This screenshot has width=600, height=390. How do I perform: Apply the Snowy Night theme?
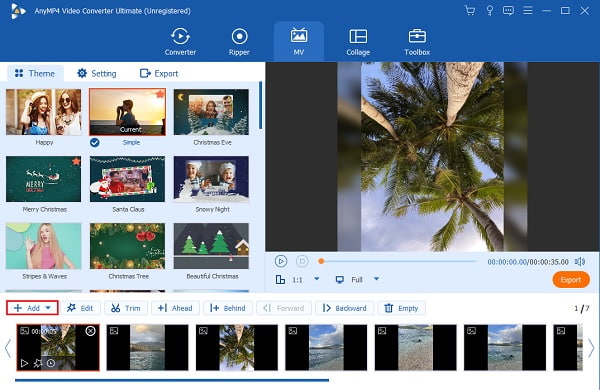(x=211, y=179)
